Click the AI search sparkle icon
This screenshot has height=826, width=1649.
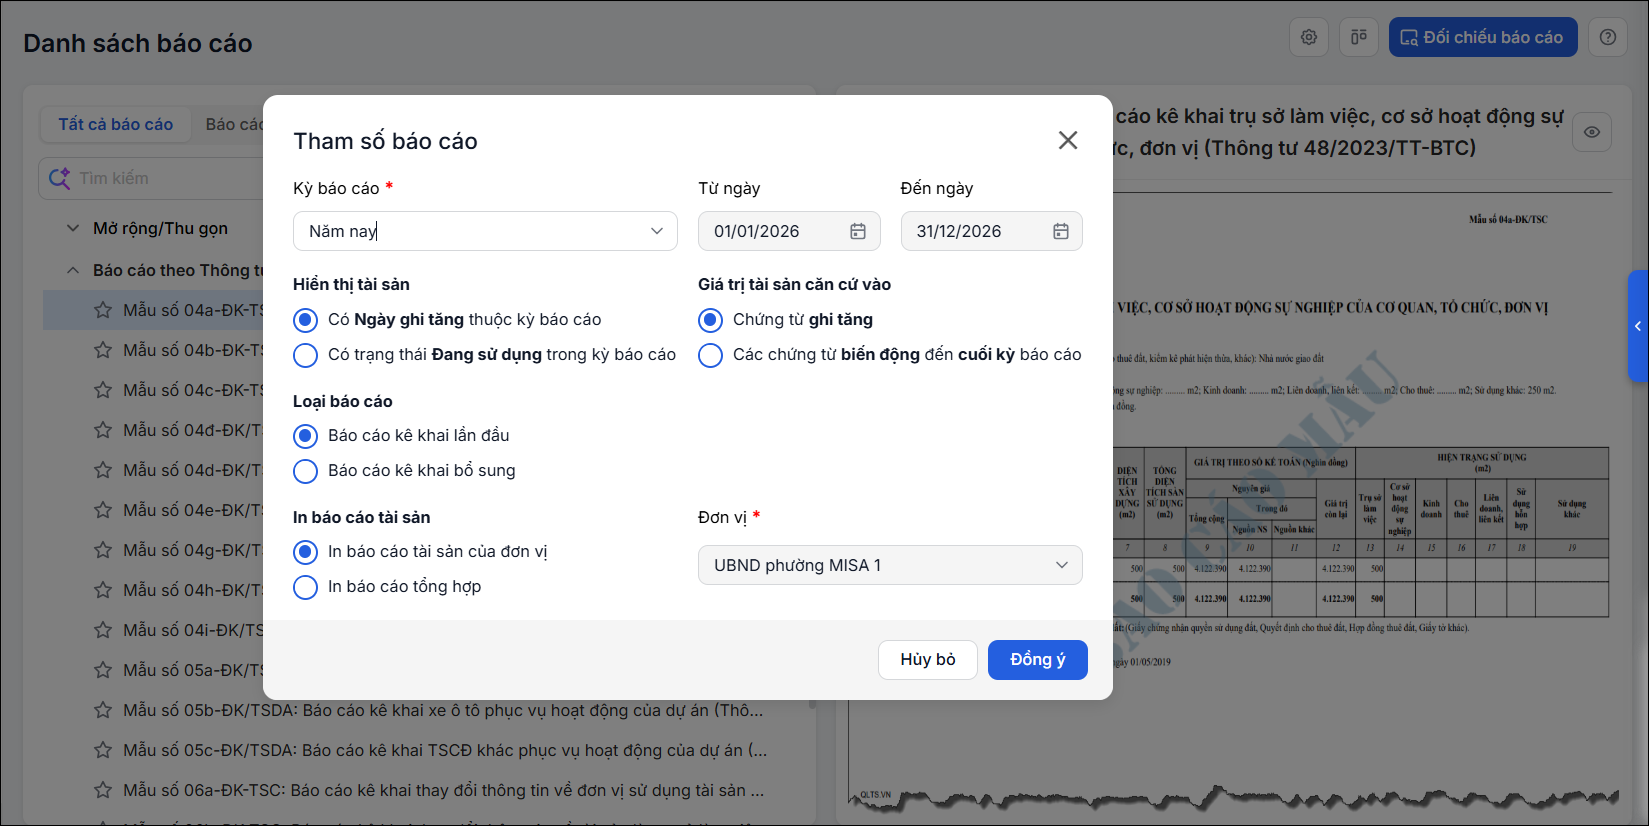[60, 178]
